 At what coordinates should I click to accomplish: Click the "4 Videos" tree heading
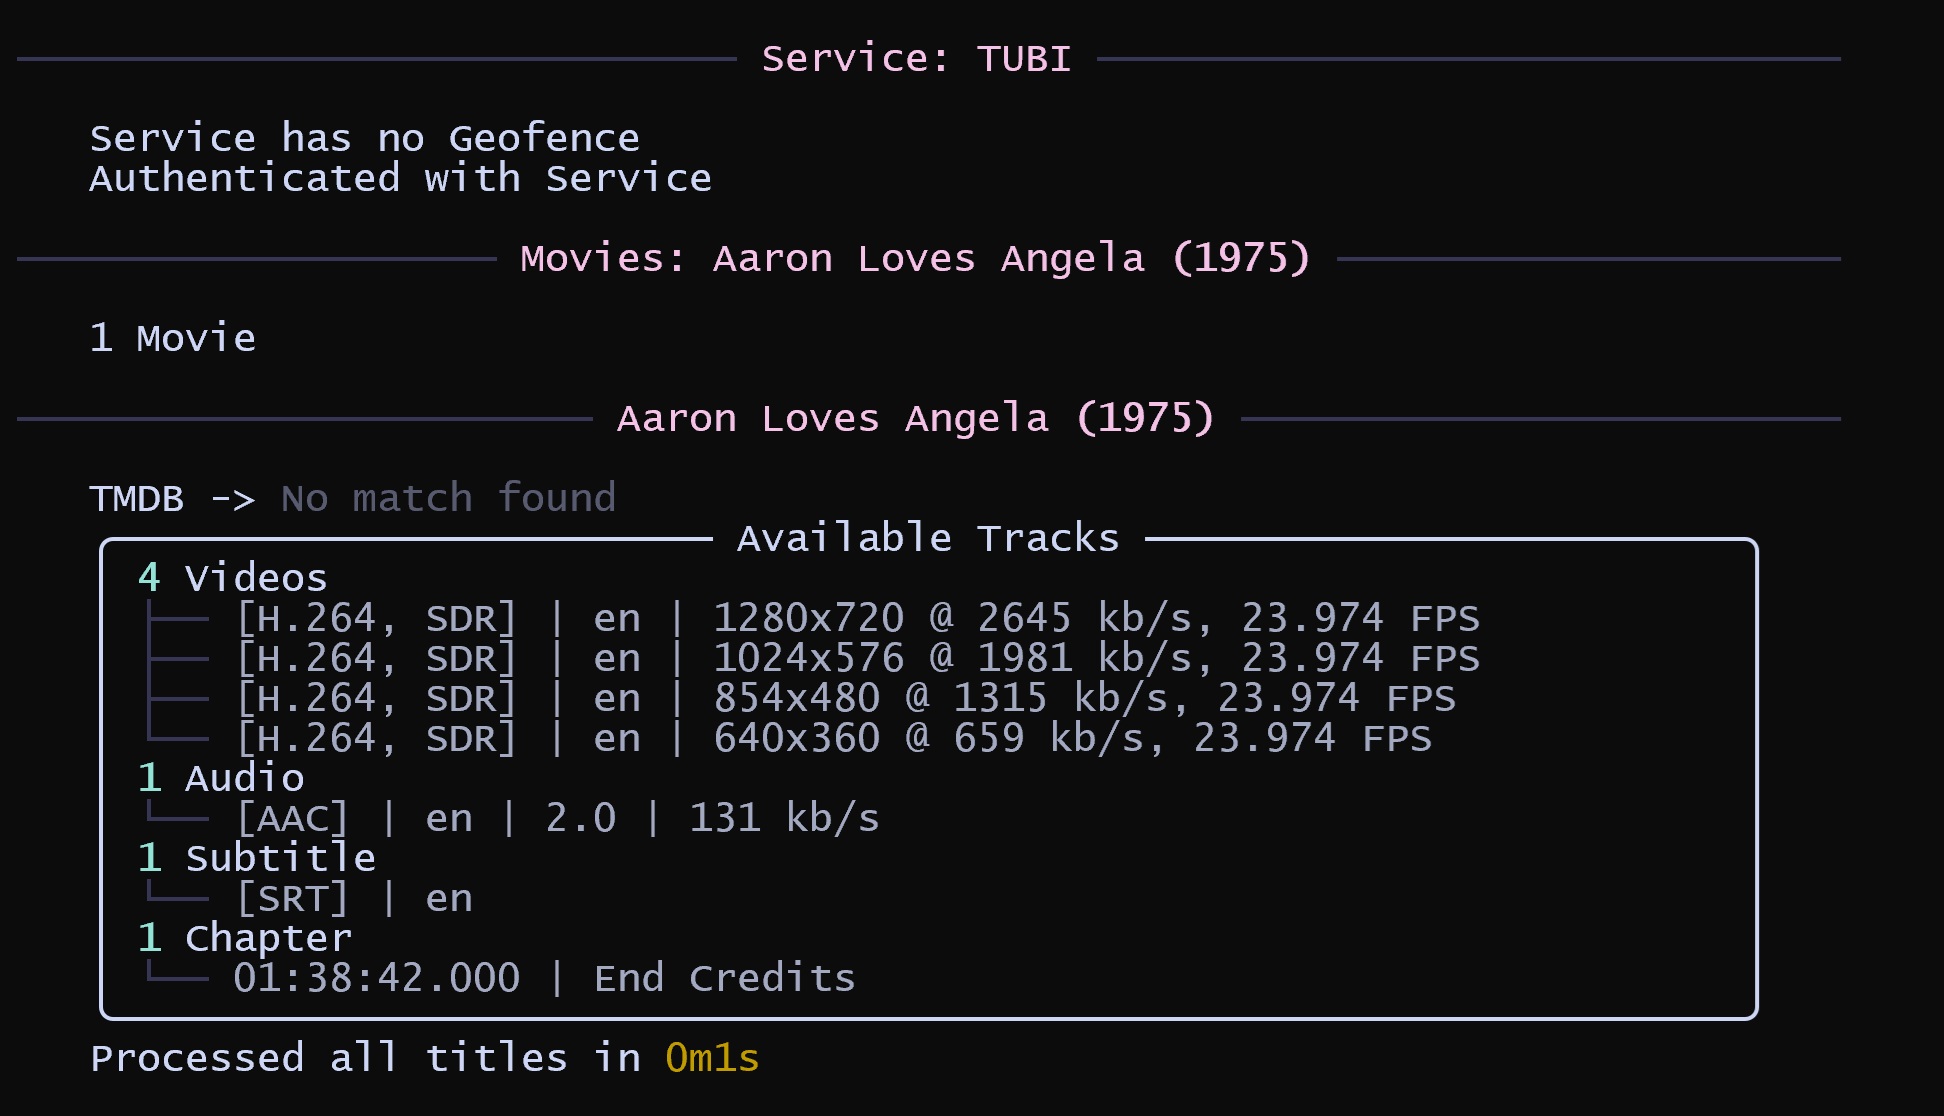point(233,579)
